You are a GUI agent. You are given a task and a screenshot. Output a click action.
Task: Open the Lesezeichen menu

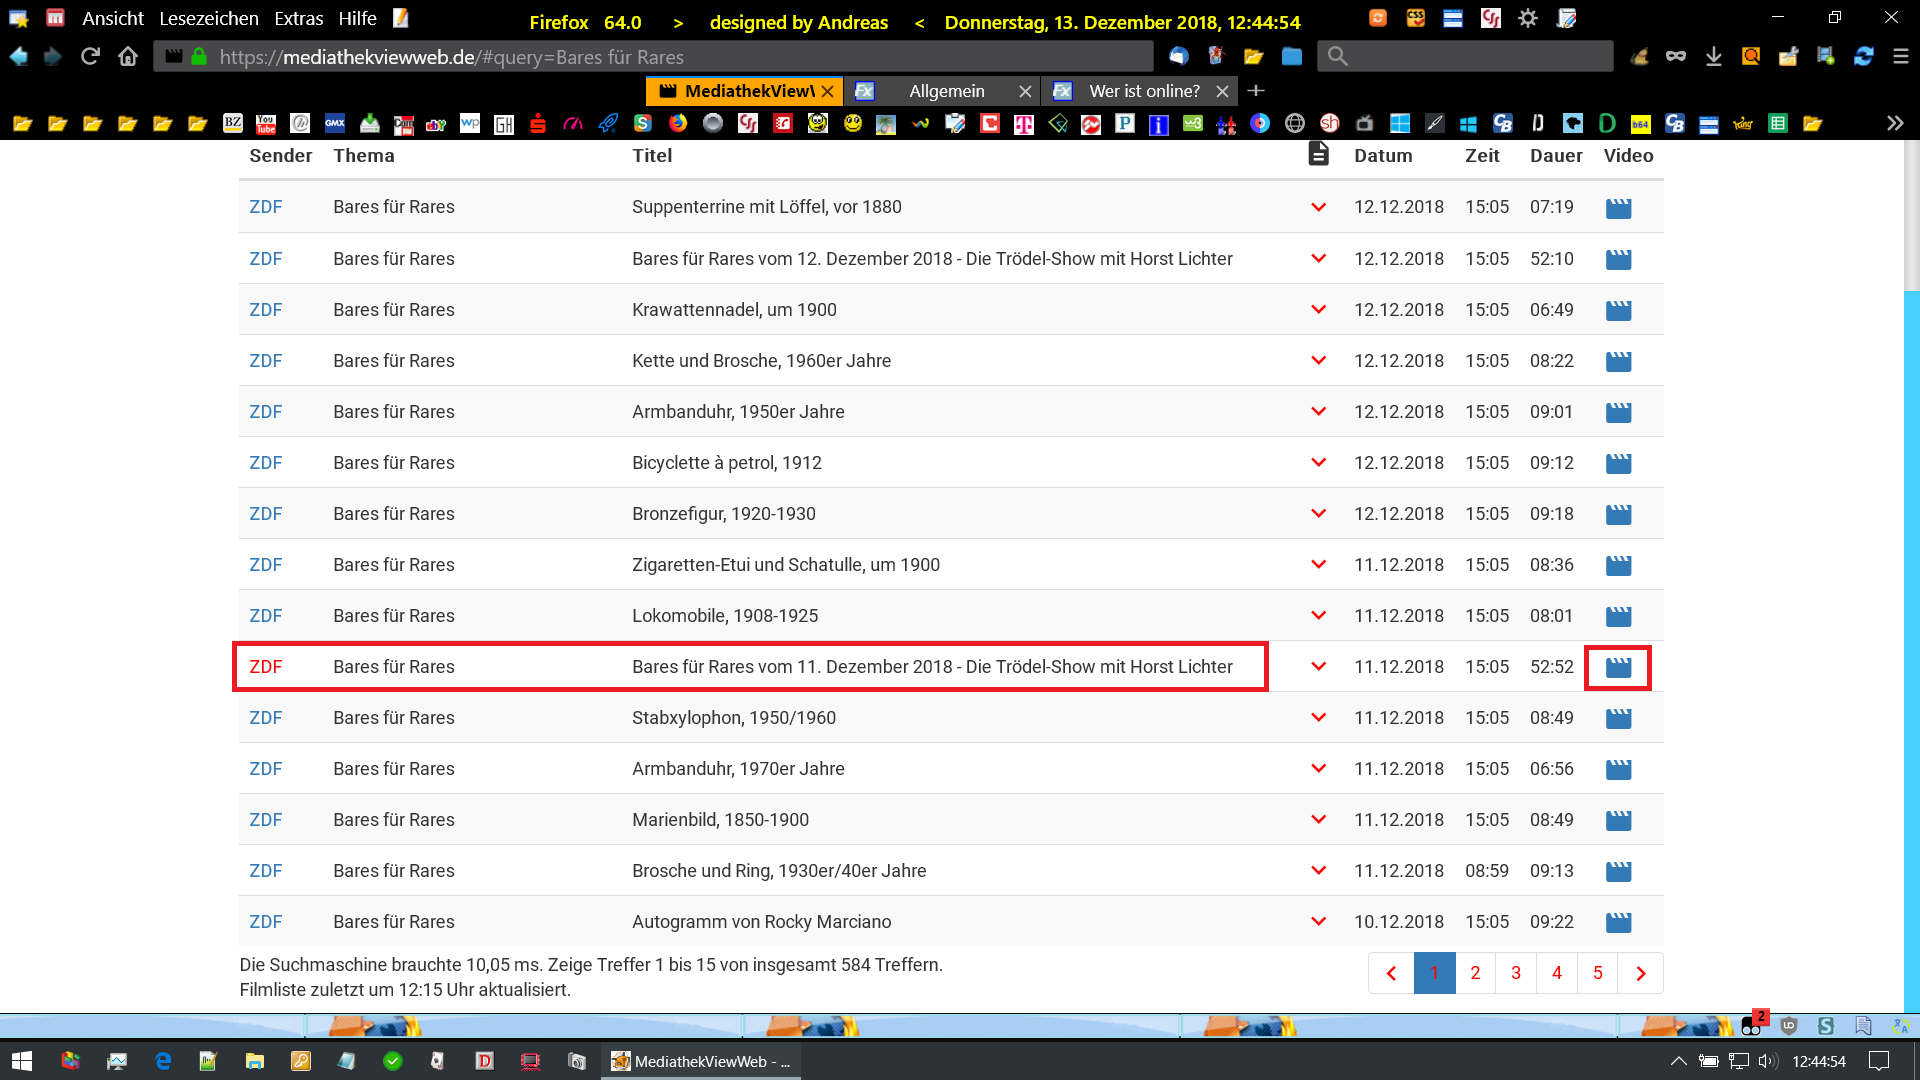[208, 19]
